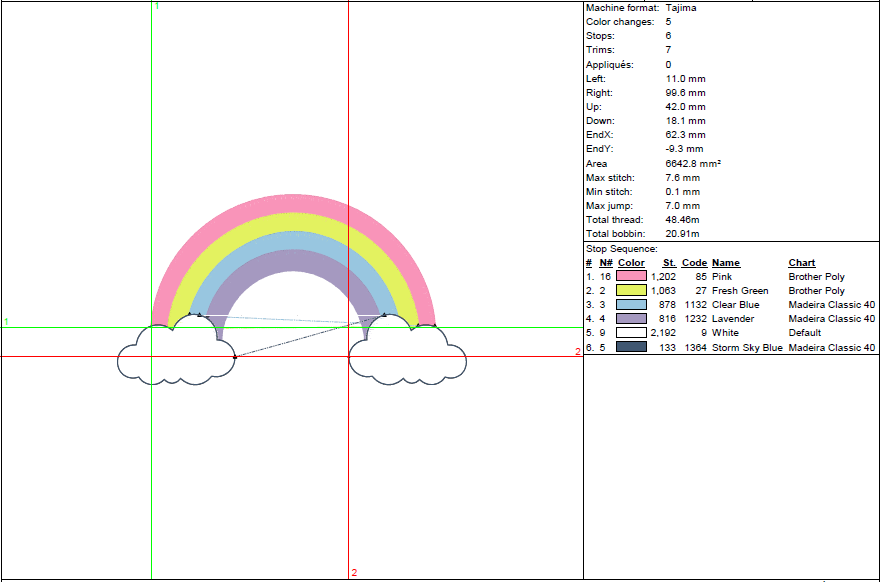Click the green guideline marker labeled 1
This screenshot has width=881, height=582.
click(x=155, y=7)
